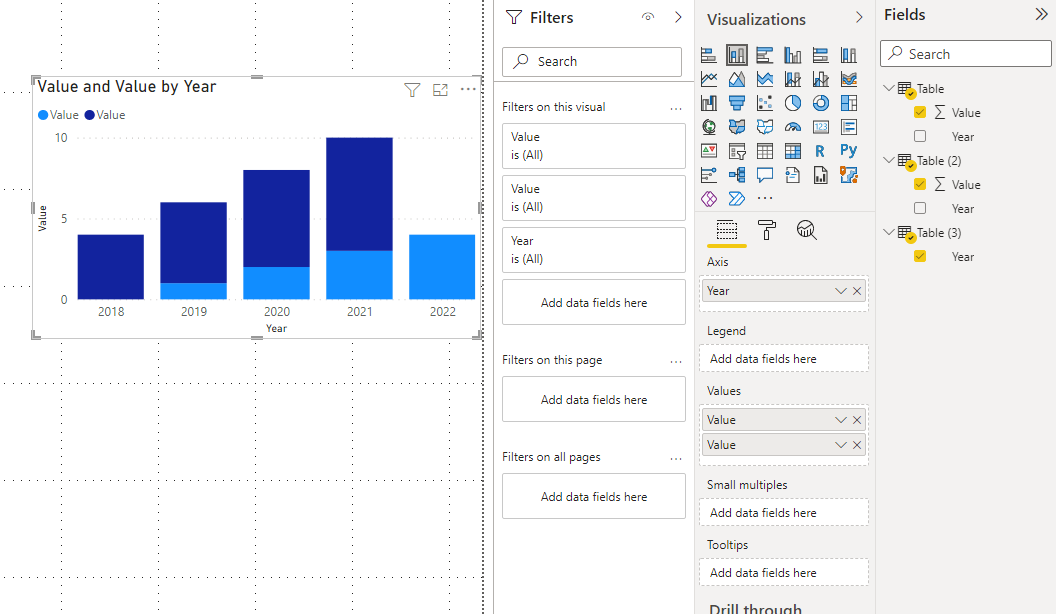Click the Filters pane search box

click(x=591, y=61)
